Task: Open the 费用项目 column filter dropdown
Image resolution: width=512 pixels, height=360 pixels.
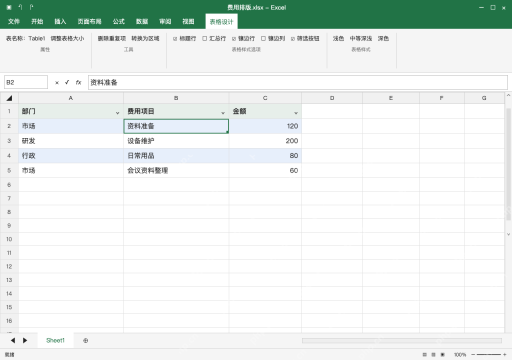Action: click(223, 113)
